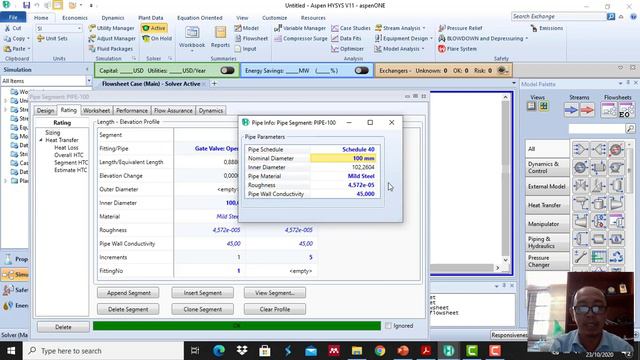Viewport: 640px width, 360px height.
Task: Open Fluid Packages
Action: click(x=111, y=49)
